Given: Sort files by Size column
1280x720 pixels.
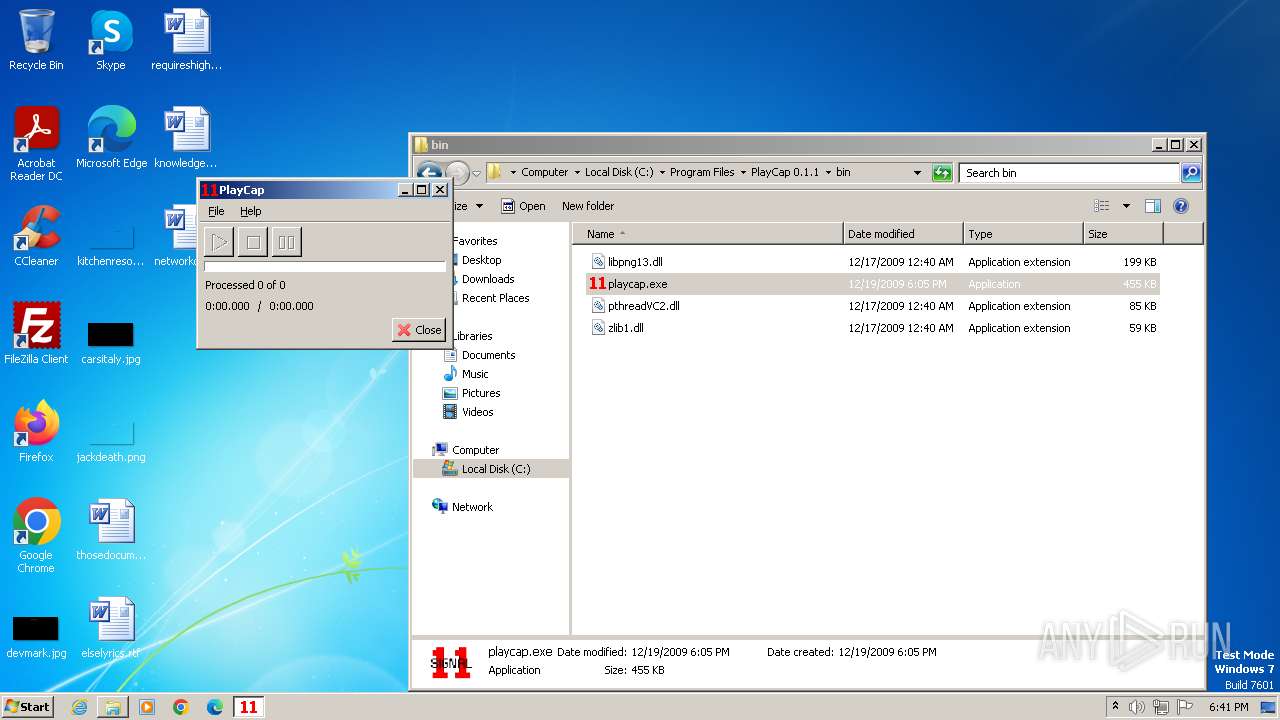Looking at the screenshot, I should [1123, 234].
